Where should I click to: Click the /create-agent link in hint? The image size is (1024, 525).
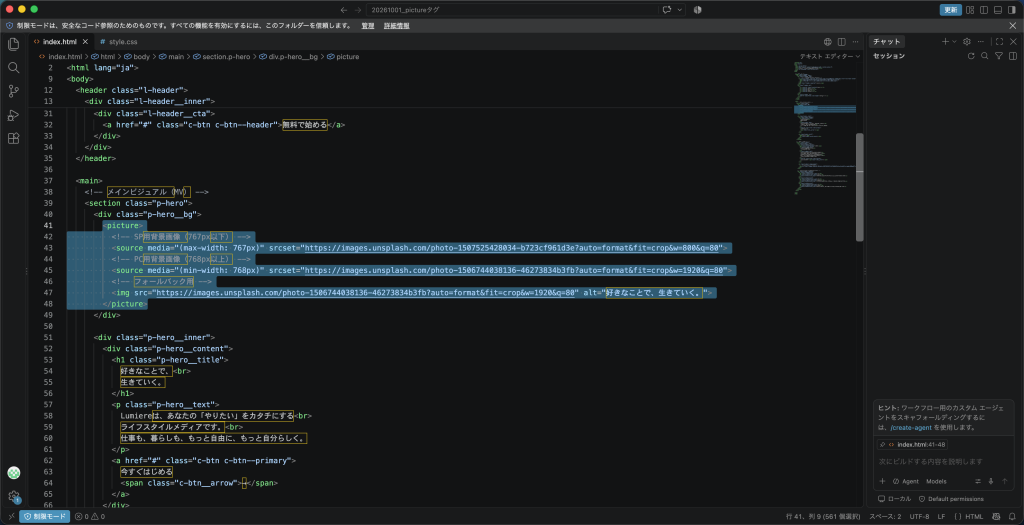911,428
